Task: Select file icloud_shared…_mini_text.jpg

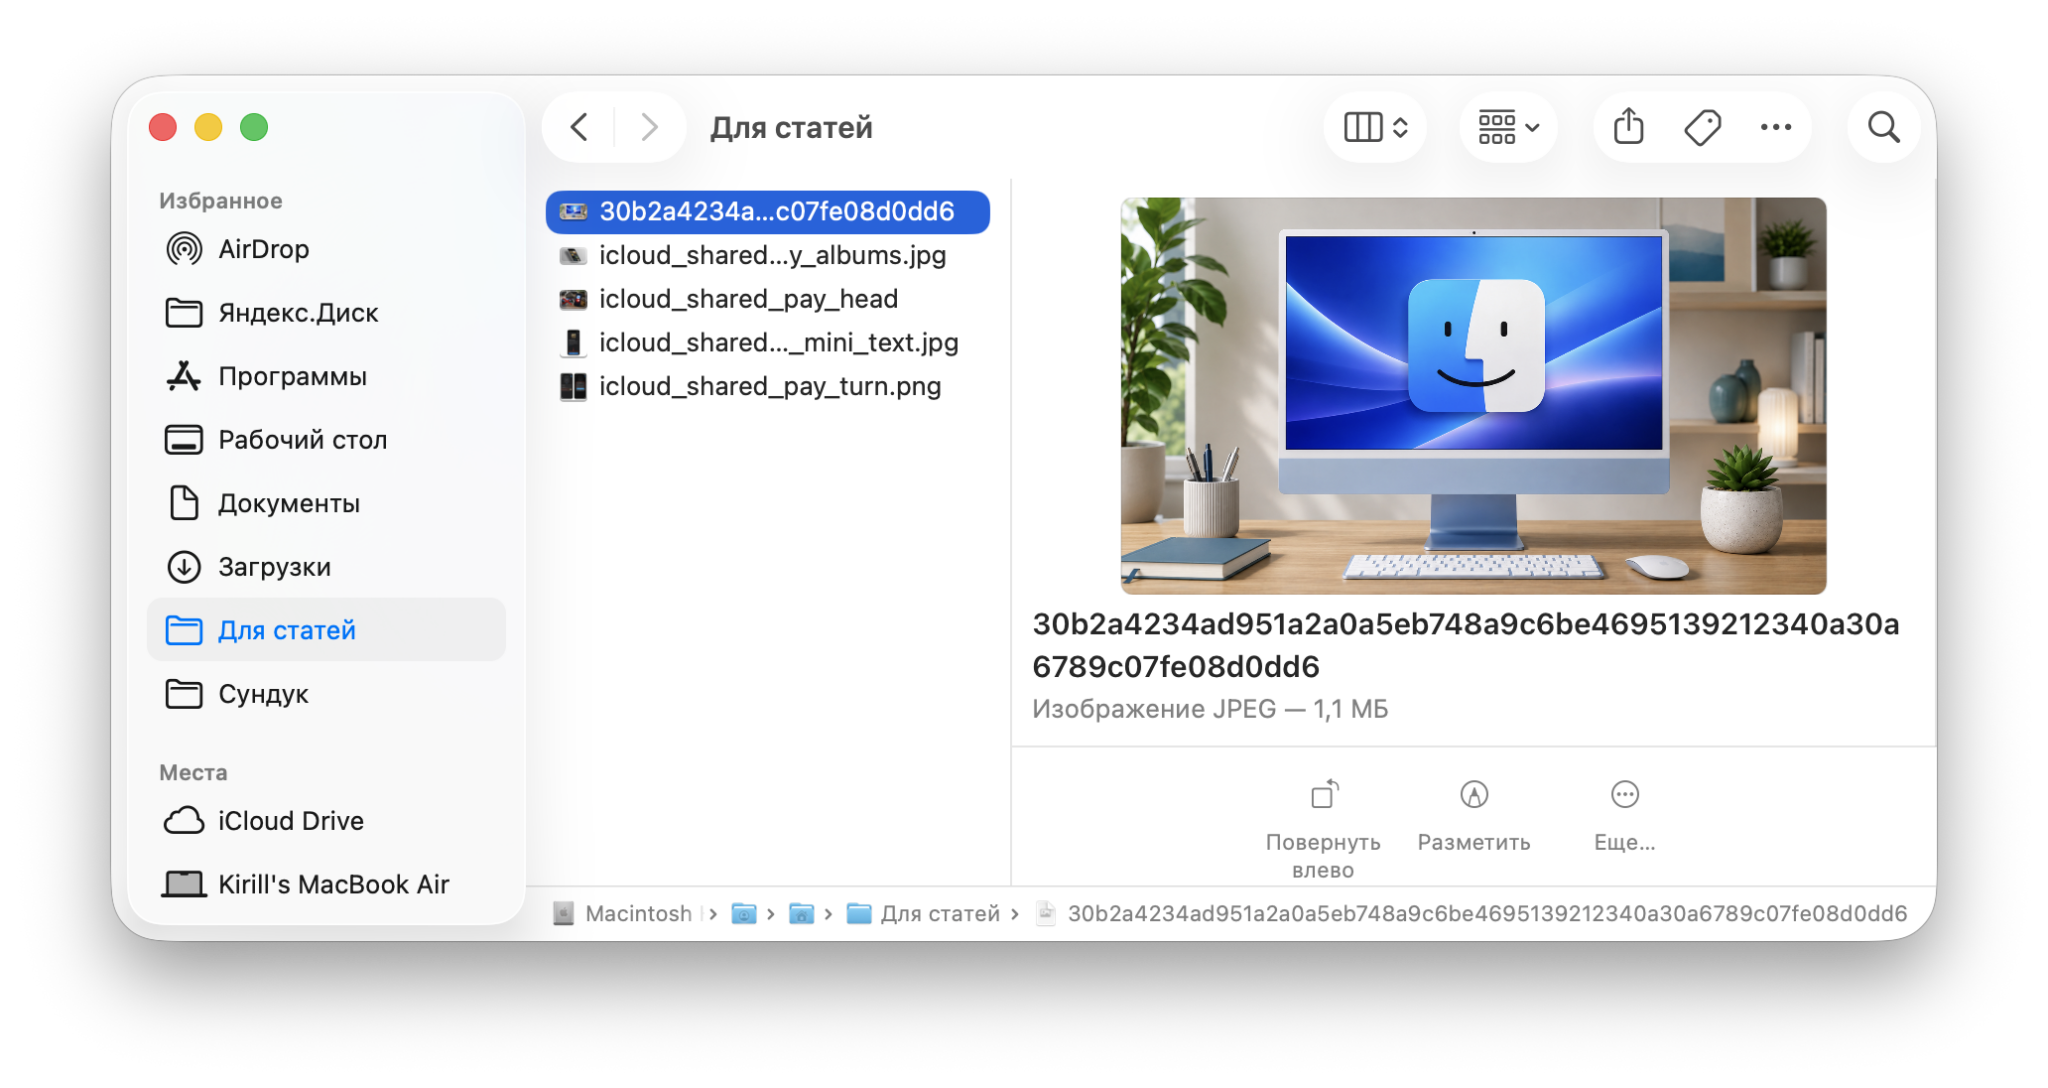Action: click(x=768, y=343)
